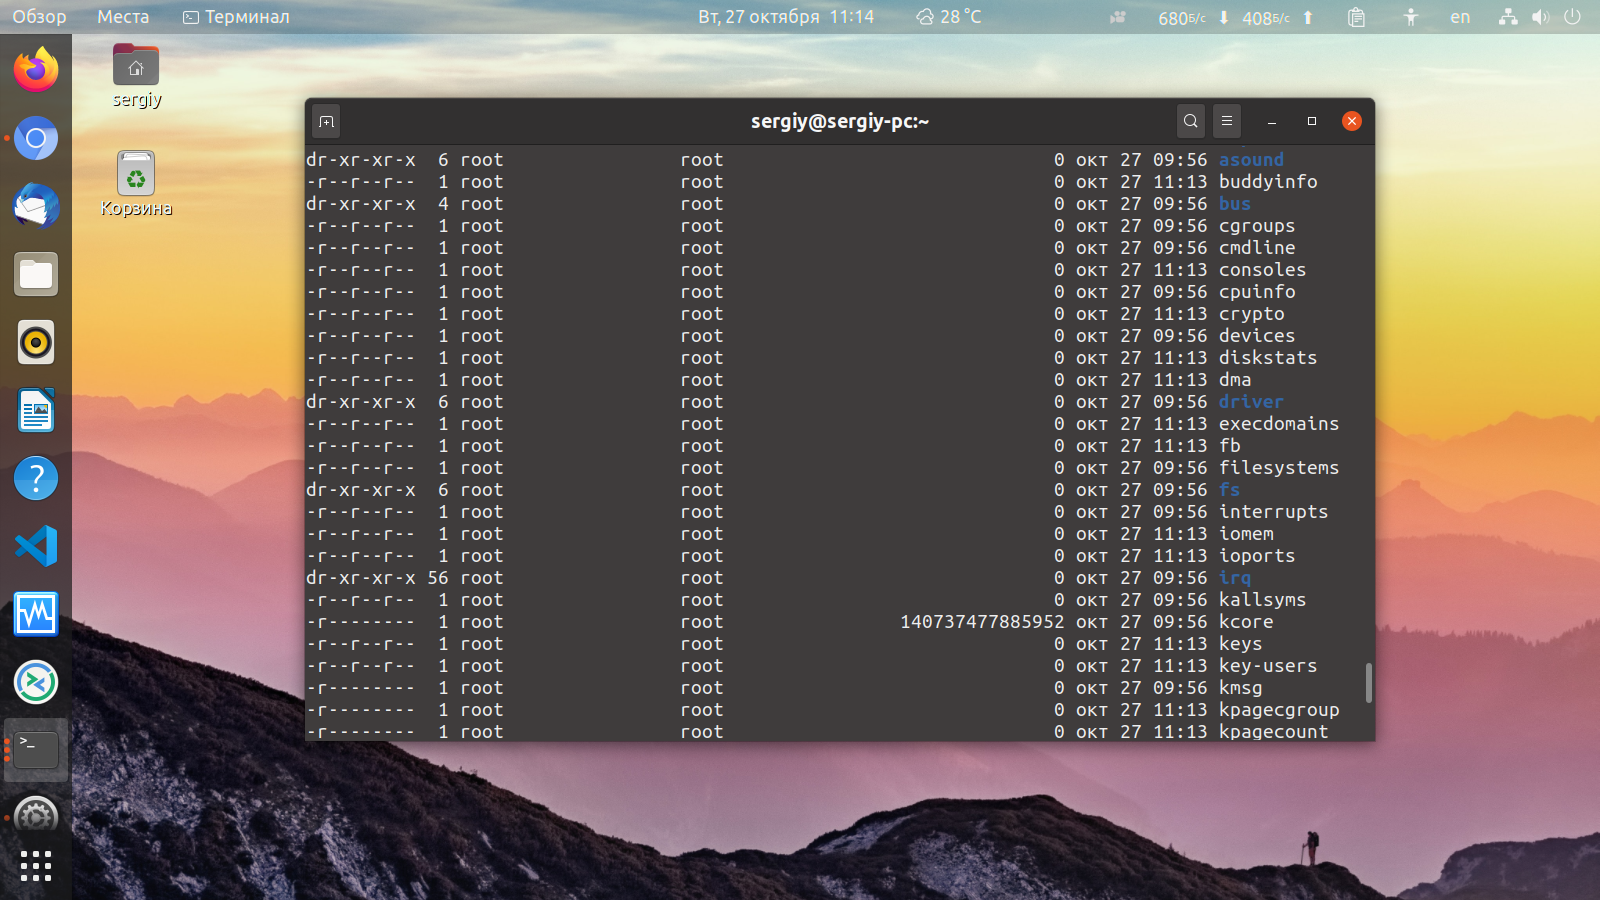Launch Firefox from the dock

coord(36,70)
